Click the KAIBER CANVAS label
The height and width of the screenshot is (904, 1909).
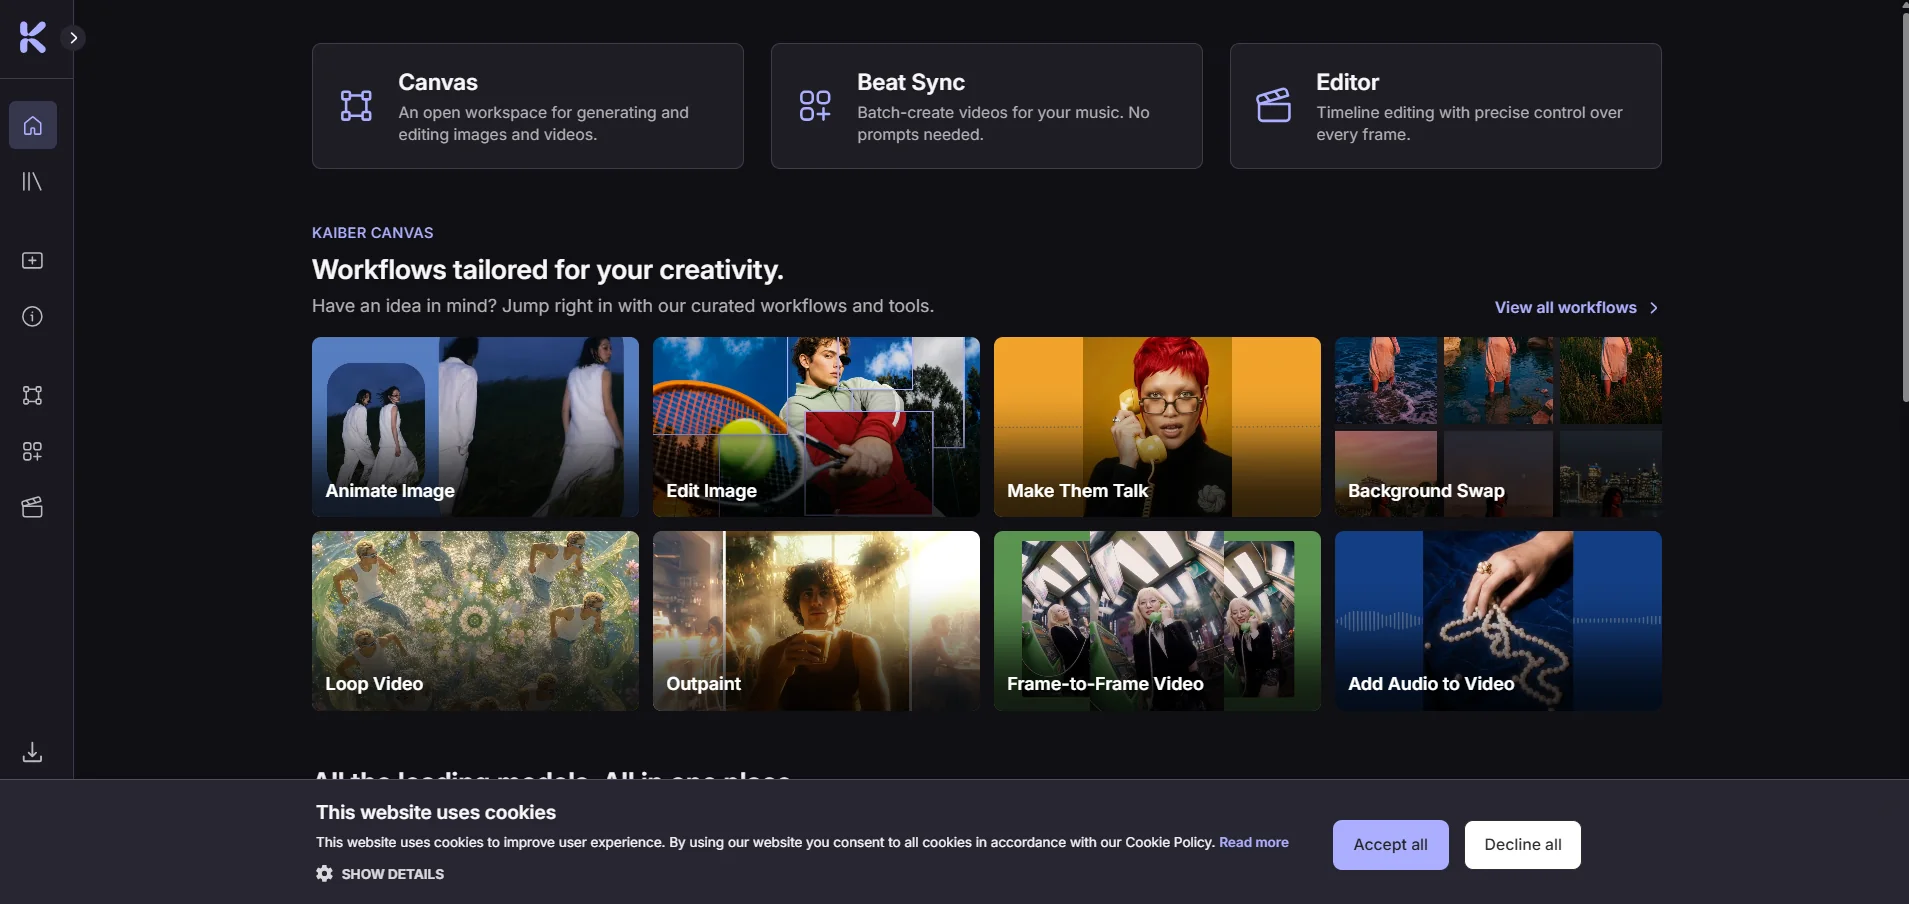pyautogui.click(x=372, y=233)
